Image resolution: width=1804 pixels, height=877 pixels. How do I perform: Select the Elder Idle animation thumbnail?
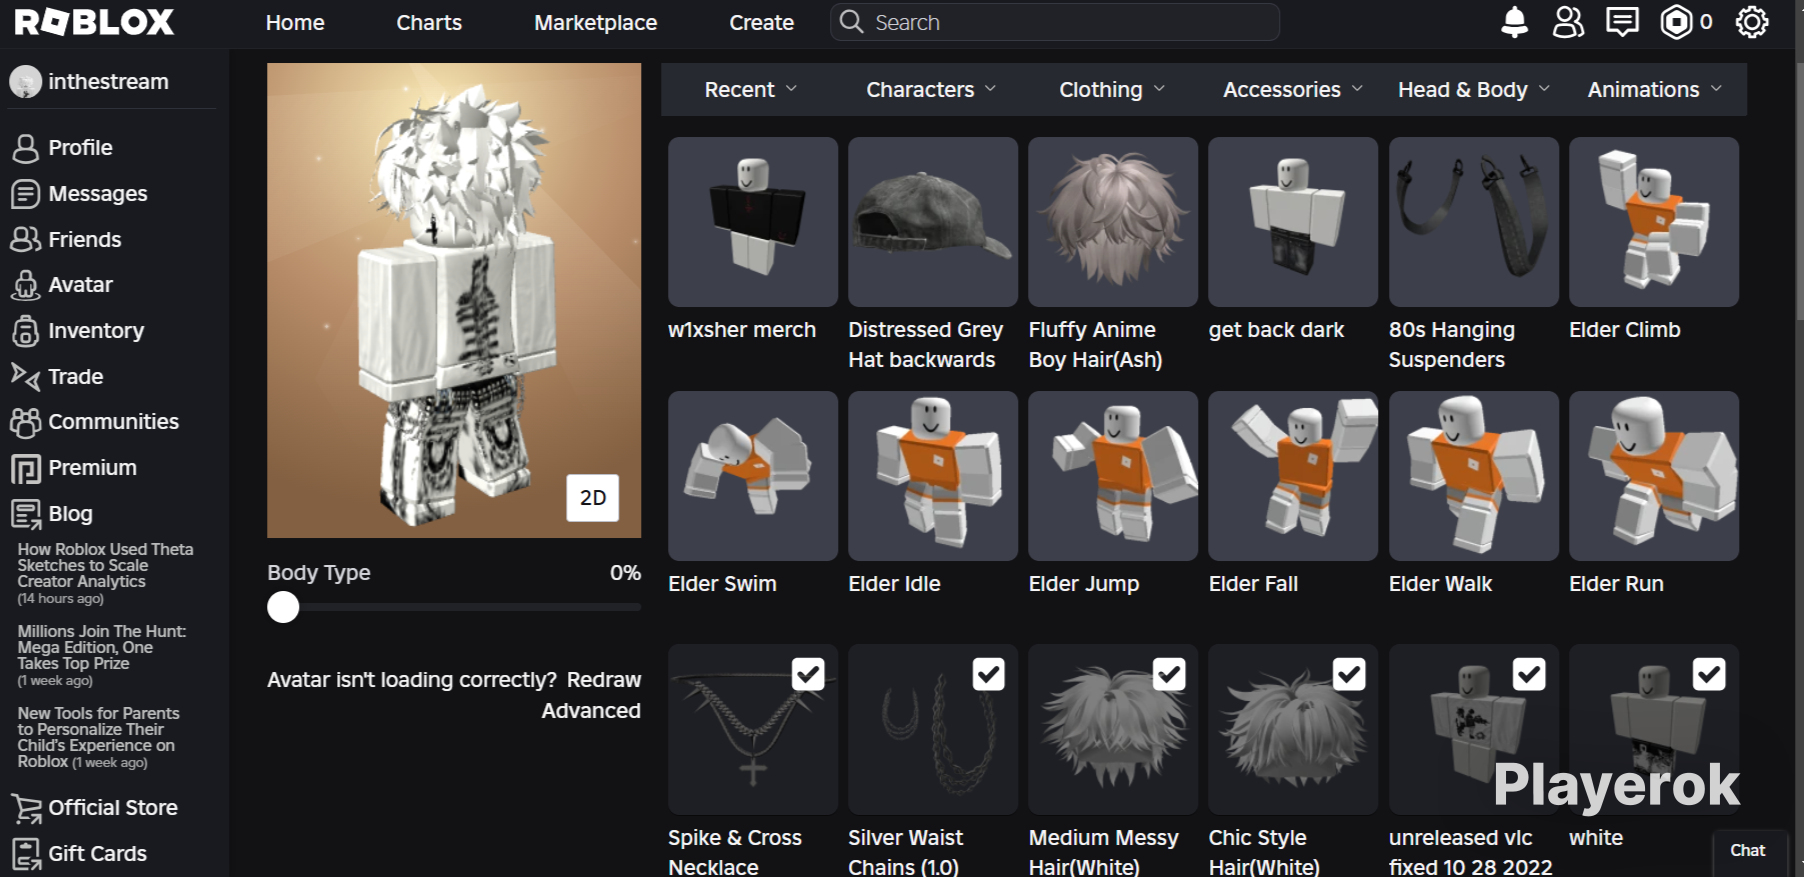coord(933,476)
